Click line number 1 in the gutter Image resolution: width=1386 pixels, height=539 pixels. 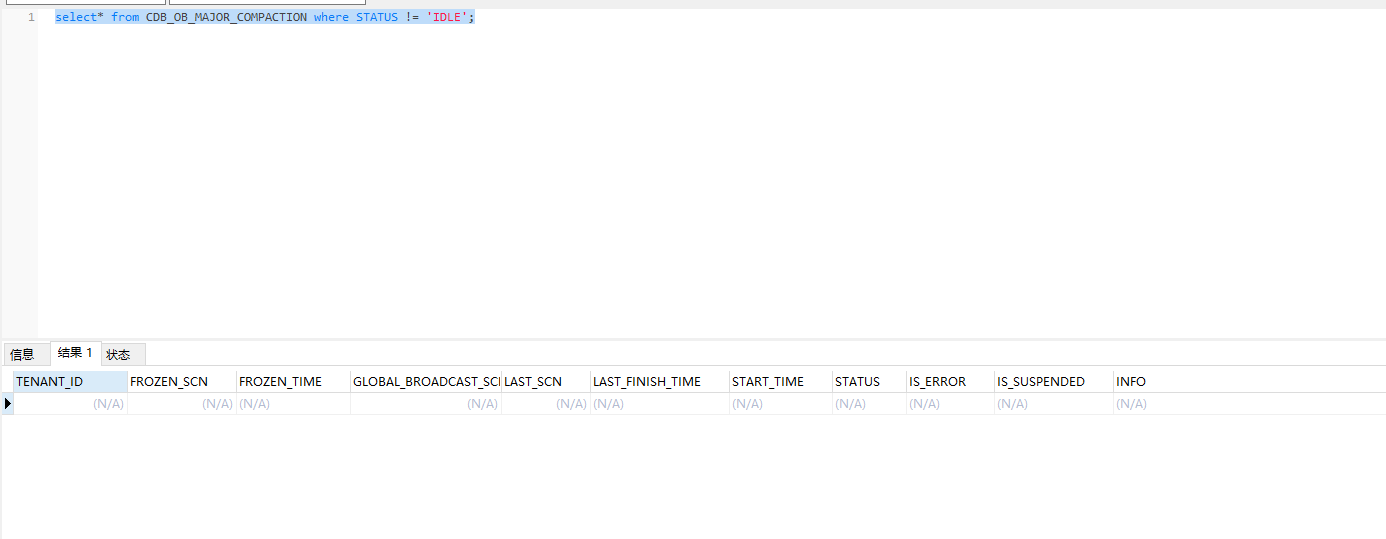[31, 17]
